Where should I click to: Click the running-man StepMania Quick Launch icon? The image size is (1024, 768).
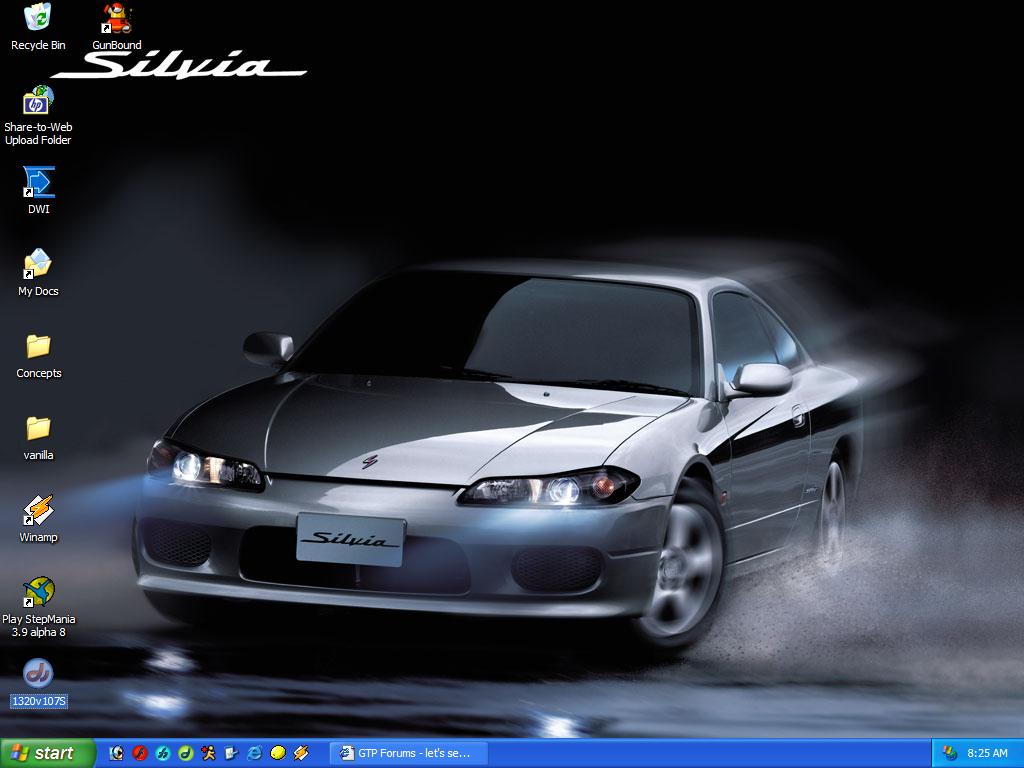coord(209,753)
